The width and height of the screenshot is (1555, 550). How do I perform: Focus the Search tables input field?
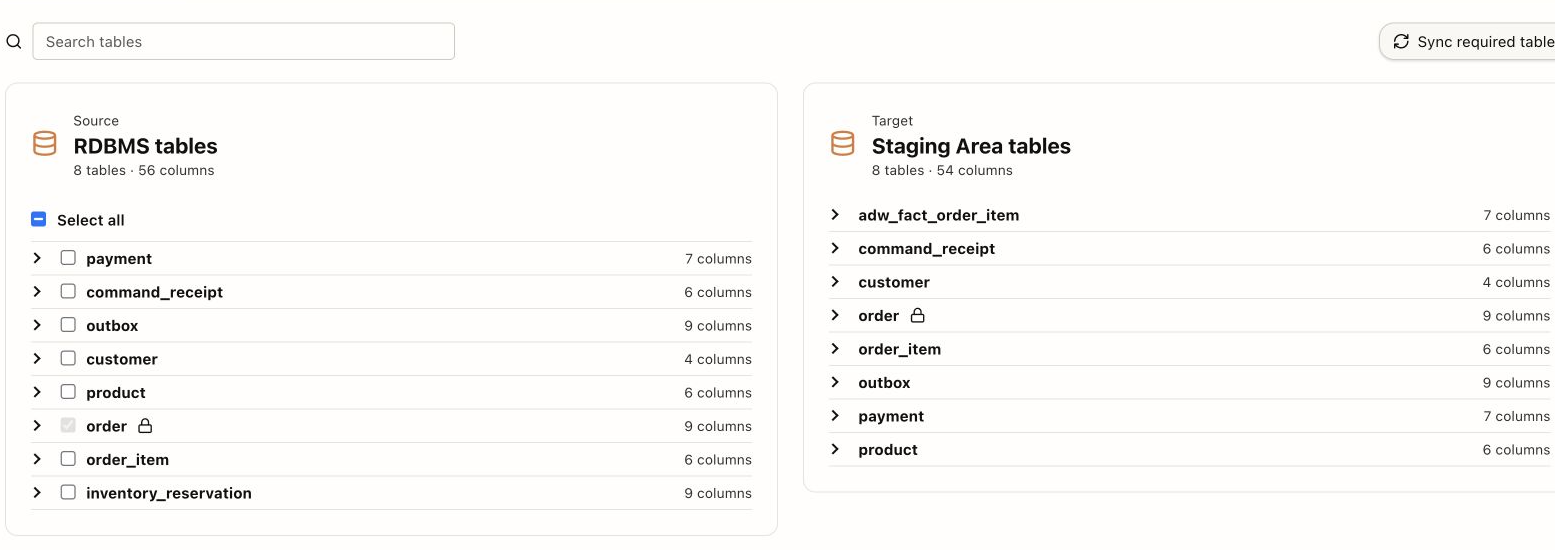point(244,42)
